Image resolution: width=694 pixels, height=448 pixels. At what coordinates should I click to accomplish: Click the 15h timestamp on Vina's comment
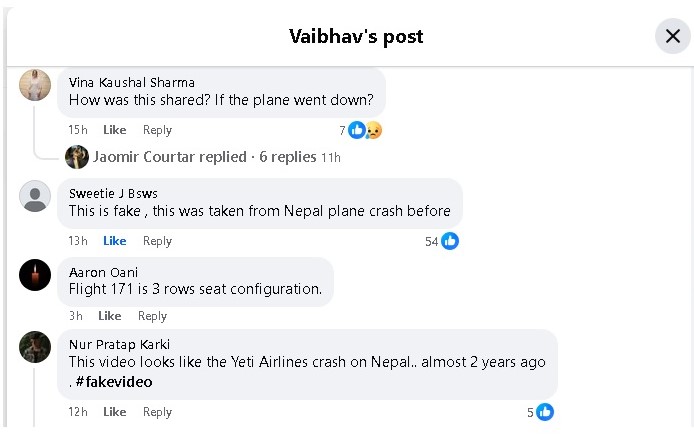tap(77, 130)
